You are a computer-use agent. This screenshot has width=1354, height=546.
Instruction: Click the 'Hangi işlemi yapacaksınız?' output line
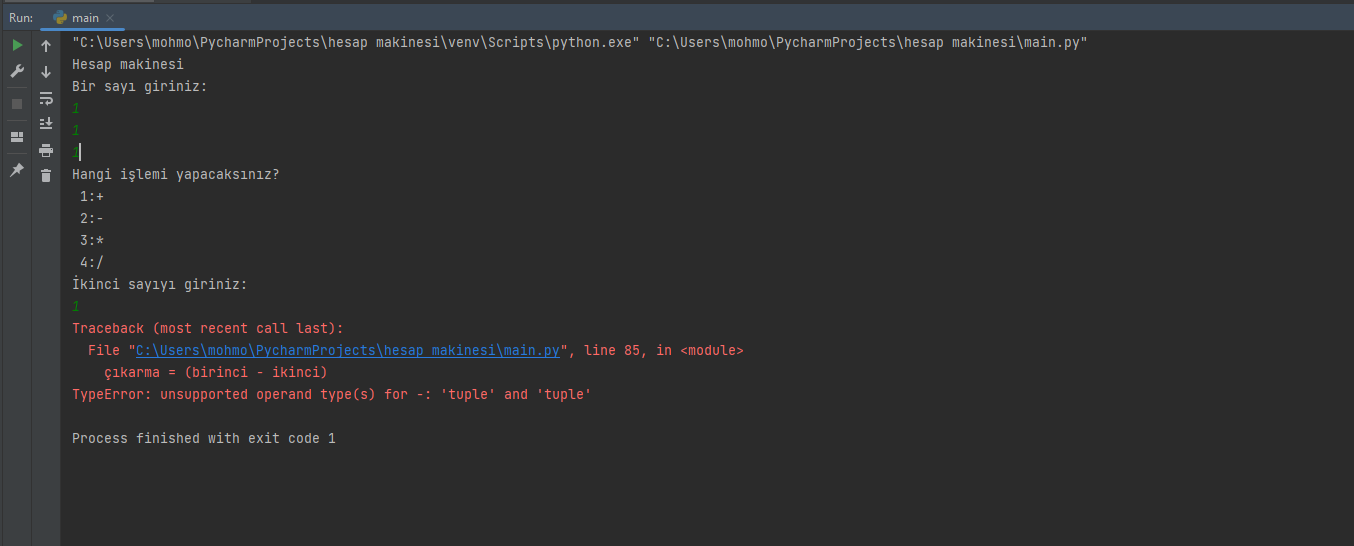tap(176, 175)
